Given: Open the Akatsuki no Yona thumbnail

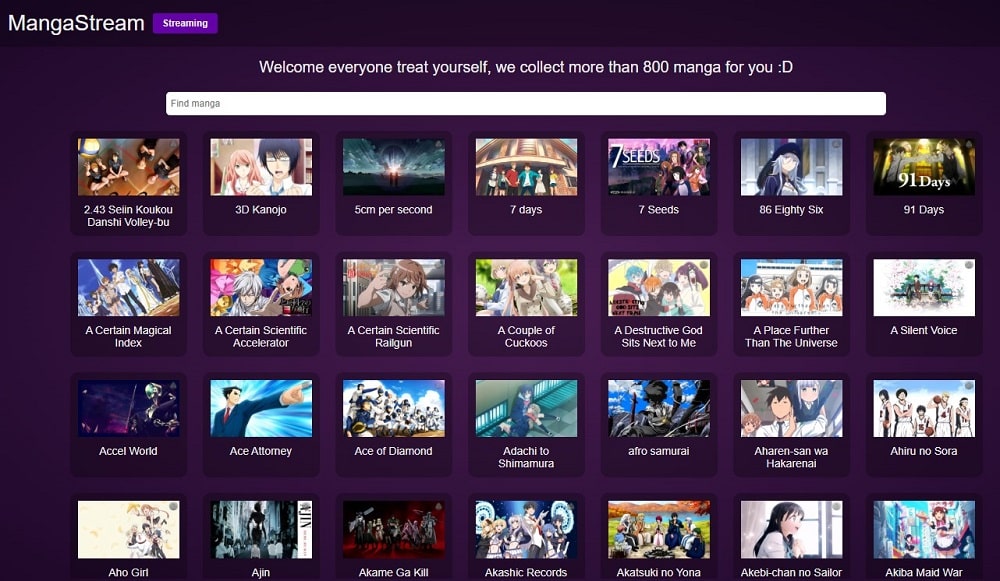Looking at the screenshot, I should point(659,529).
